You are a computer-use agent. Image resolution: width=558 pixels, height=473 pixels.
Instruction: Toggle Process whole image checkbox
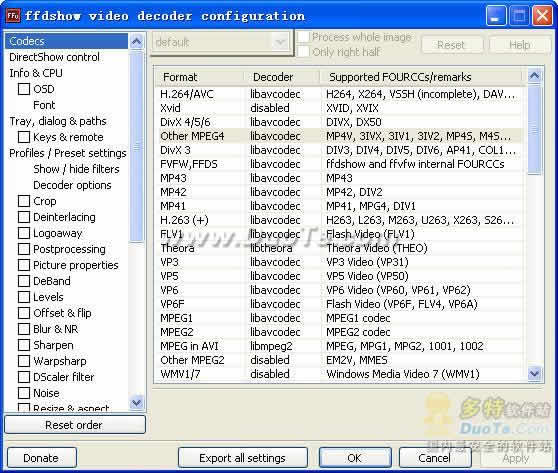coord(303,37)
